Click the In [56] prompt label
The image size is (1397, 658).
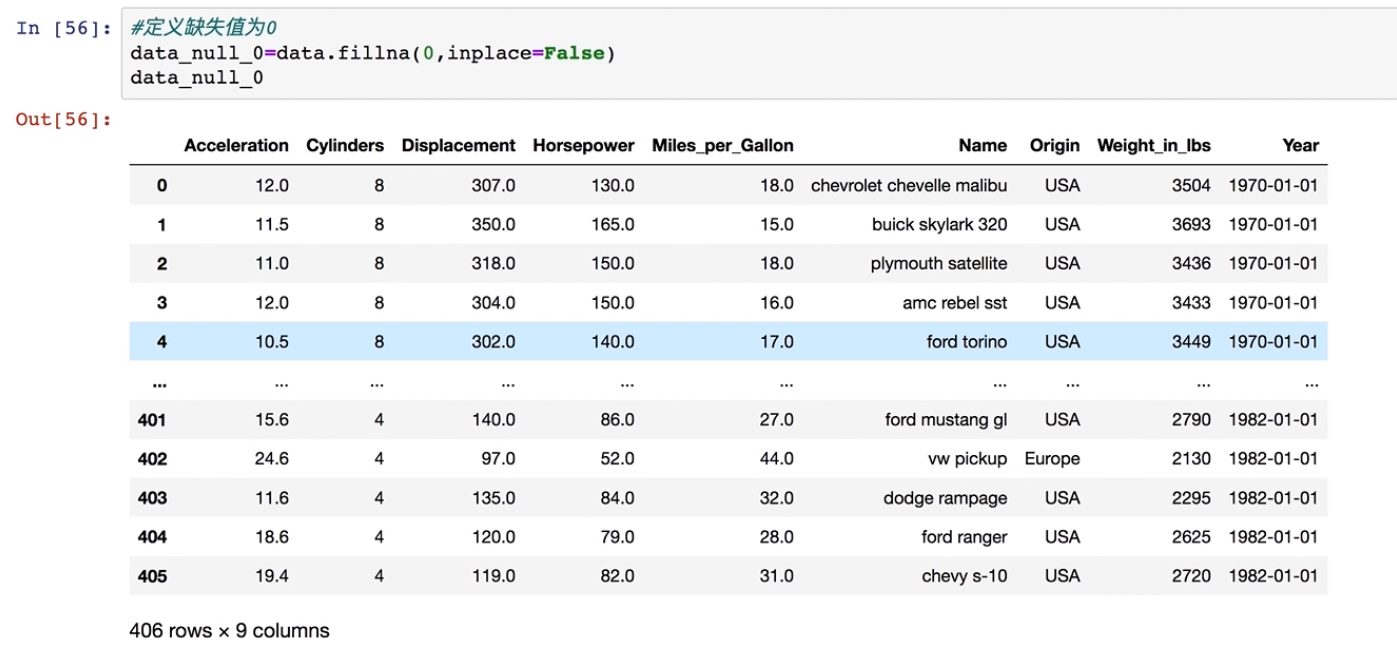[x=63, y=28]
